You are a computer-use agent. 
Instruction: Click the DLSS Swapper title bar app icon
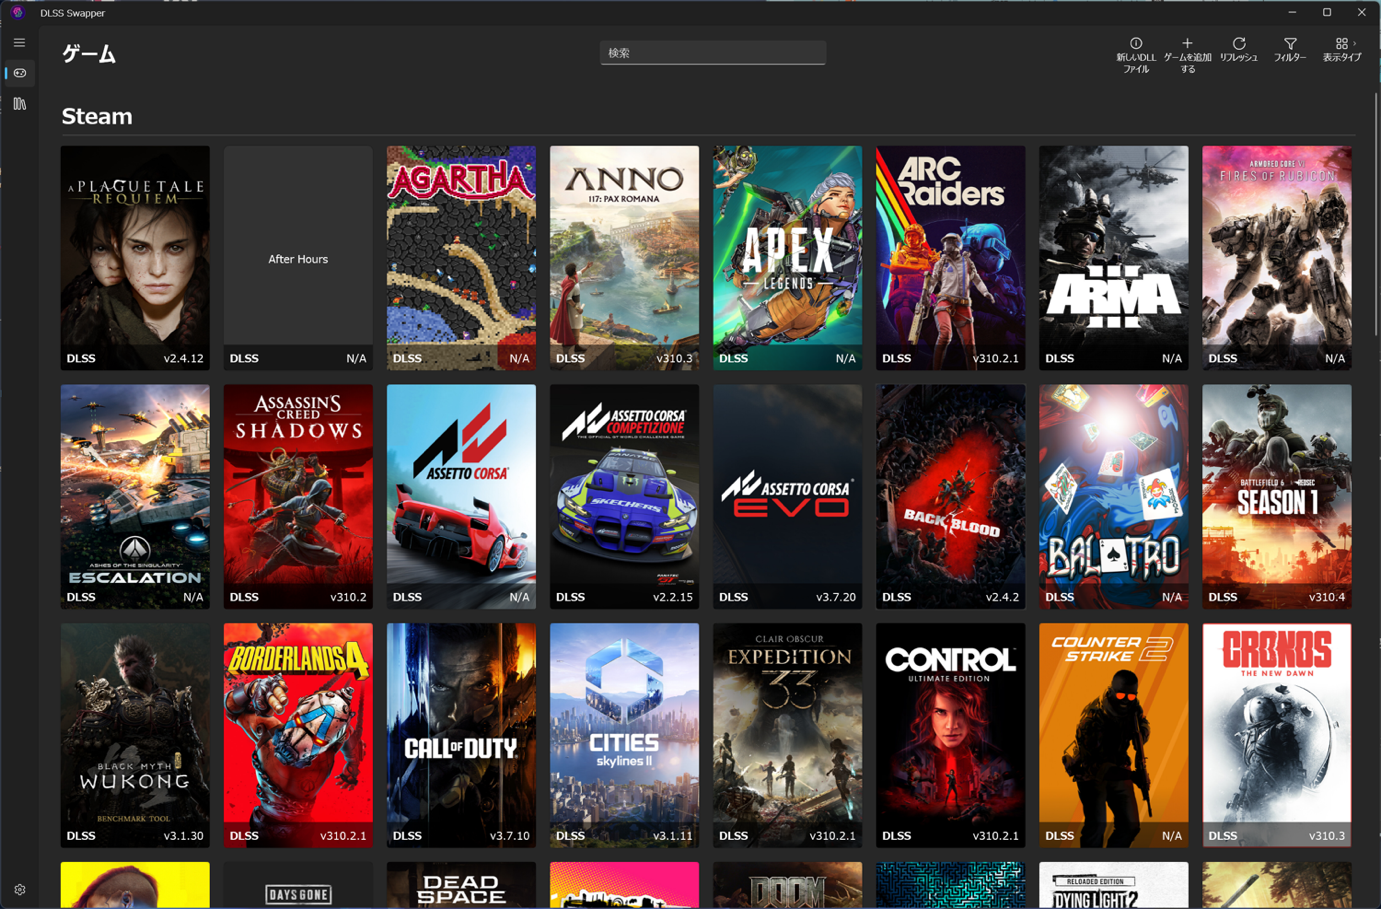click(x=17, y=13)
